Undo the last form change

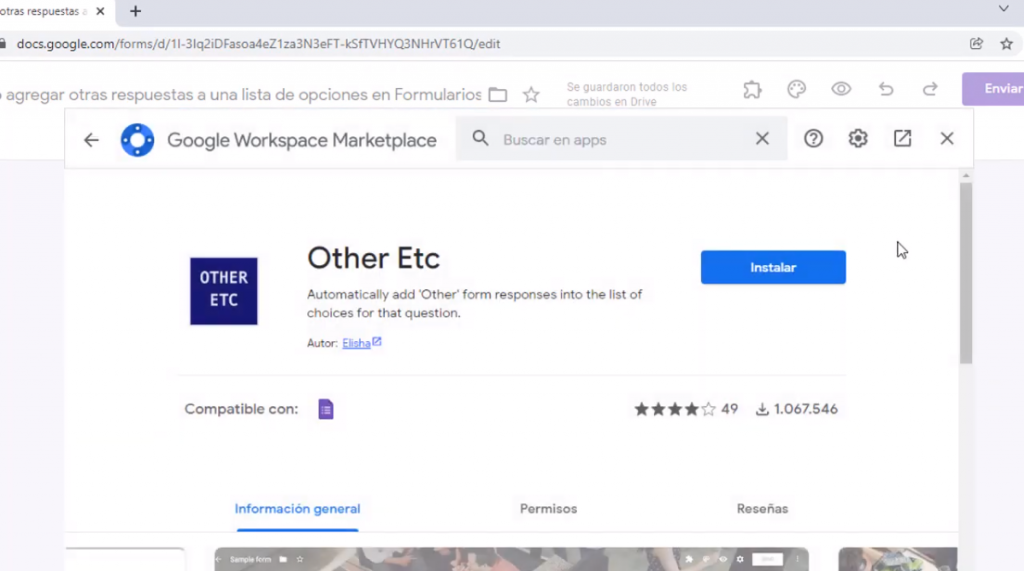886,89
